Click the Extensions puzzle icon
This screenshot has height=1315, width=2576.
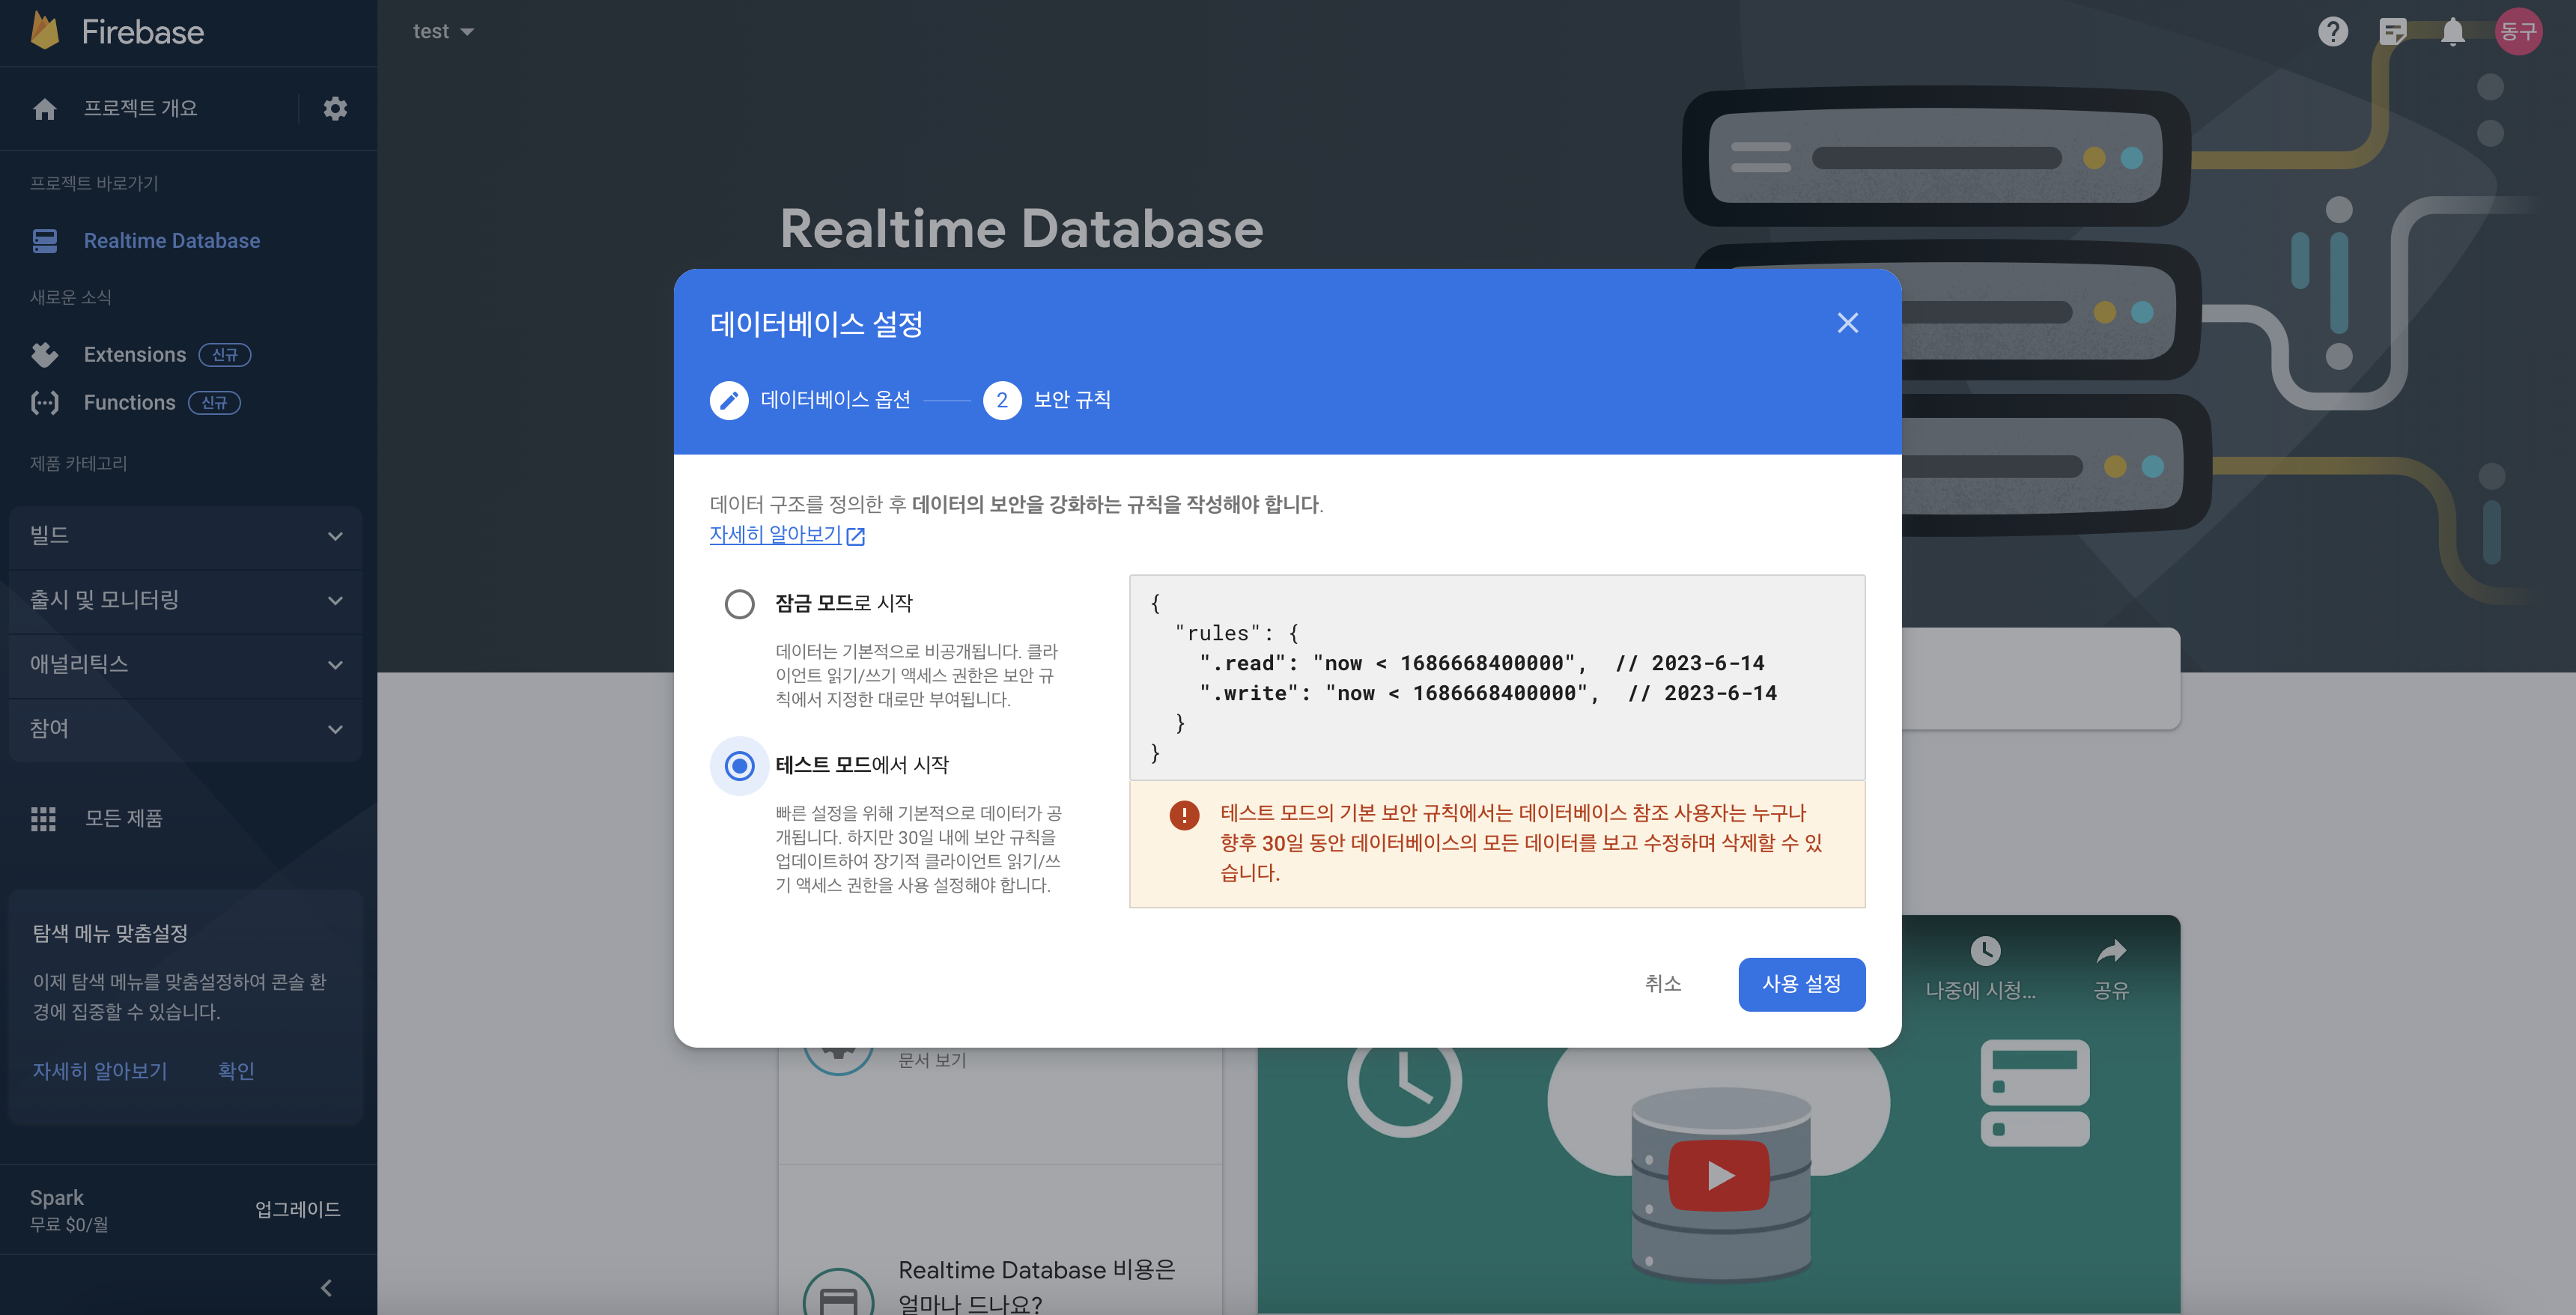tap(44, 355)
